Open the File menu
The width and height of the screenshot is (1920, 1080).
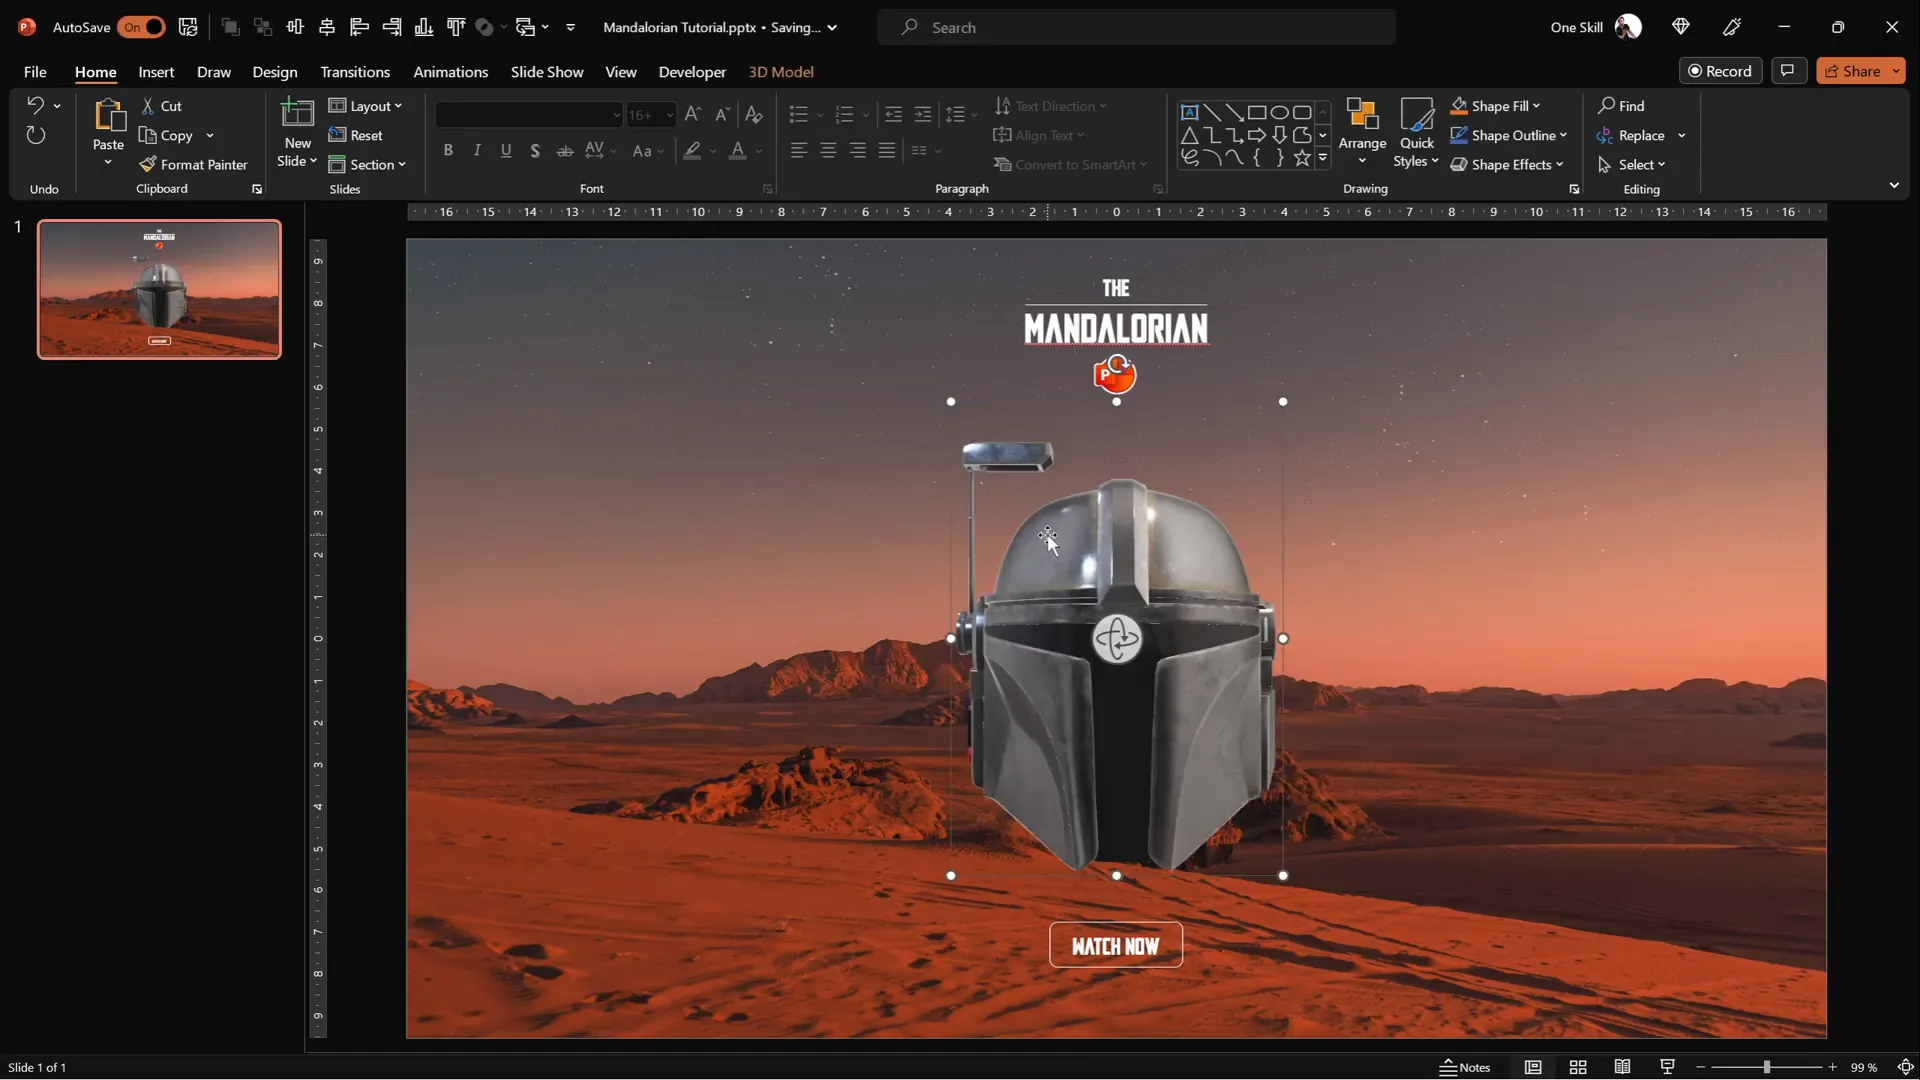tap(35, 71)
